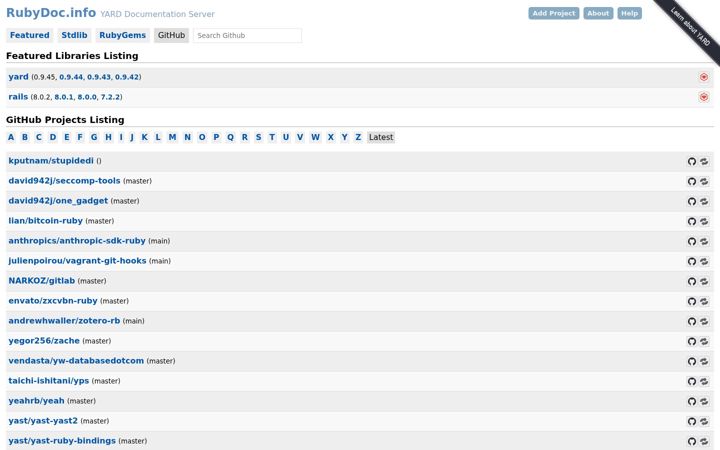GitHub icon for anthropics/anthropic-sdk-ruby
Screen dimensions: 720x450
point(692,241)
